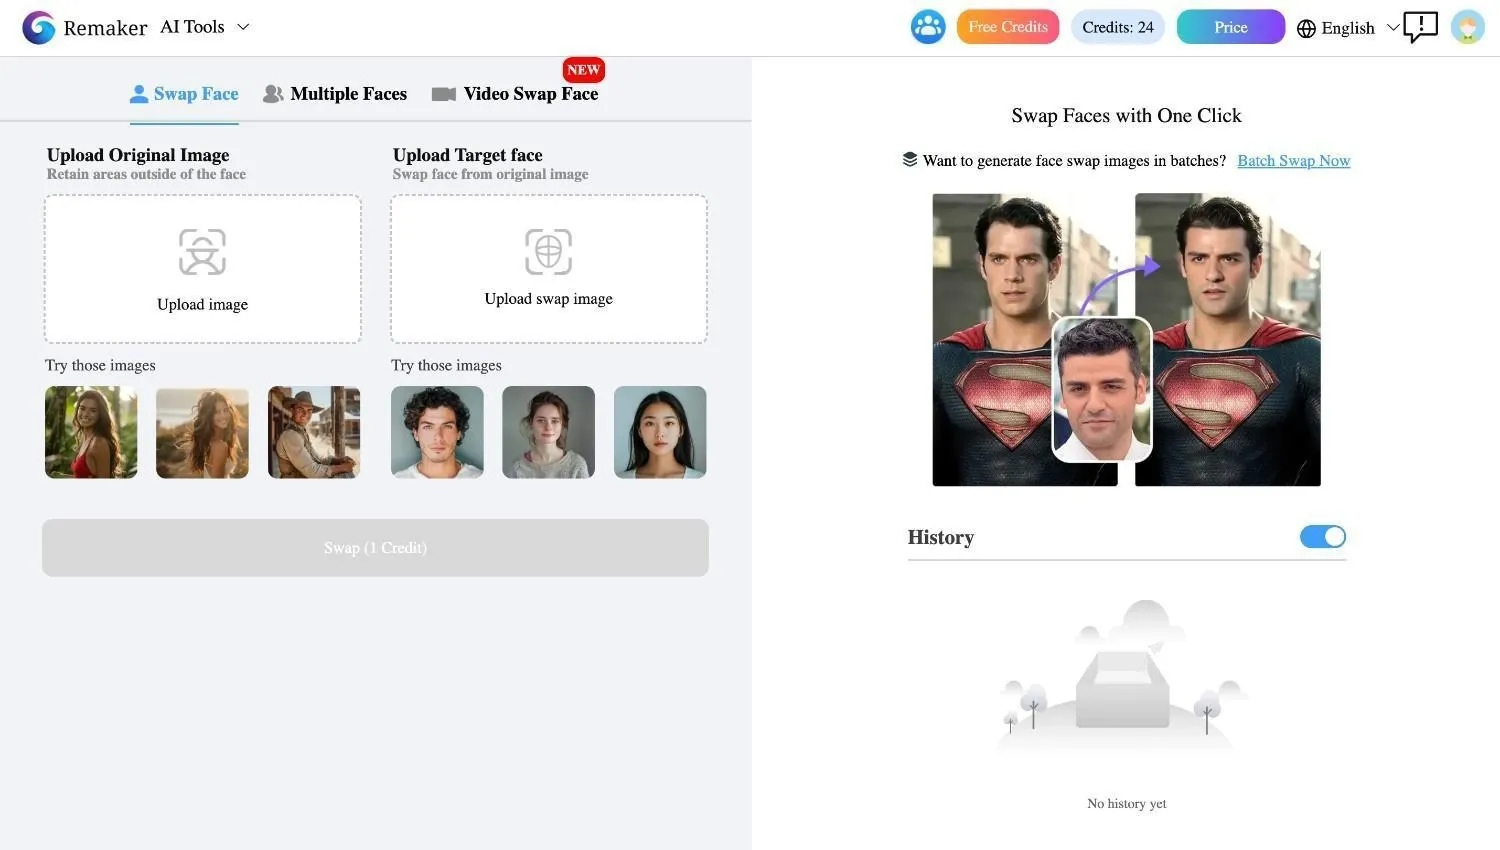Click the target face upload icon
This screenshot has width=1500, height=850.
pos(548,251)
